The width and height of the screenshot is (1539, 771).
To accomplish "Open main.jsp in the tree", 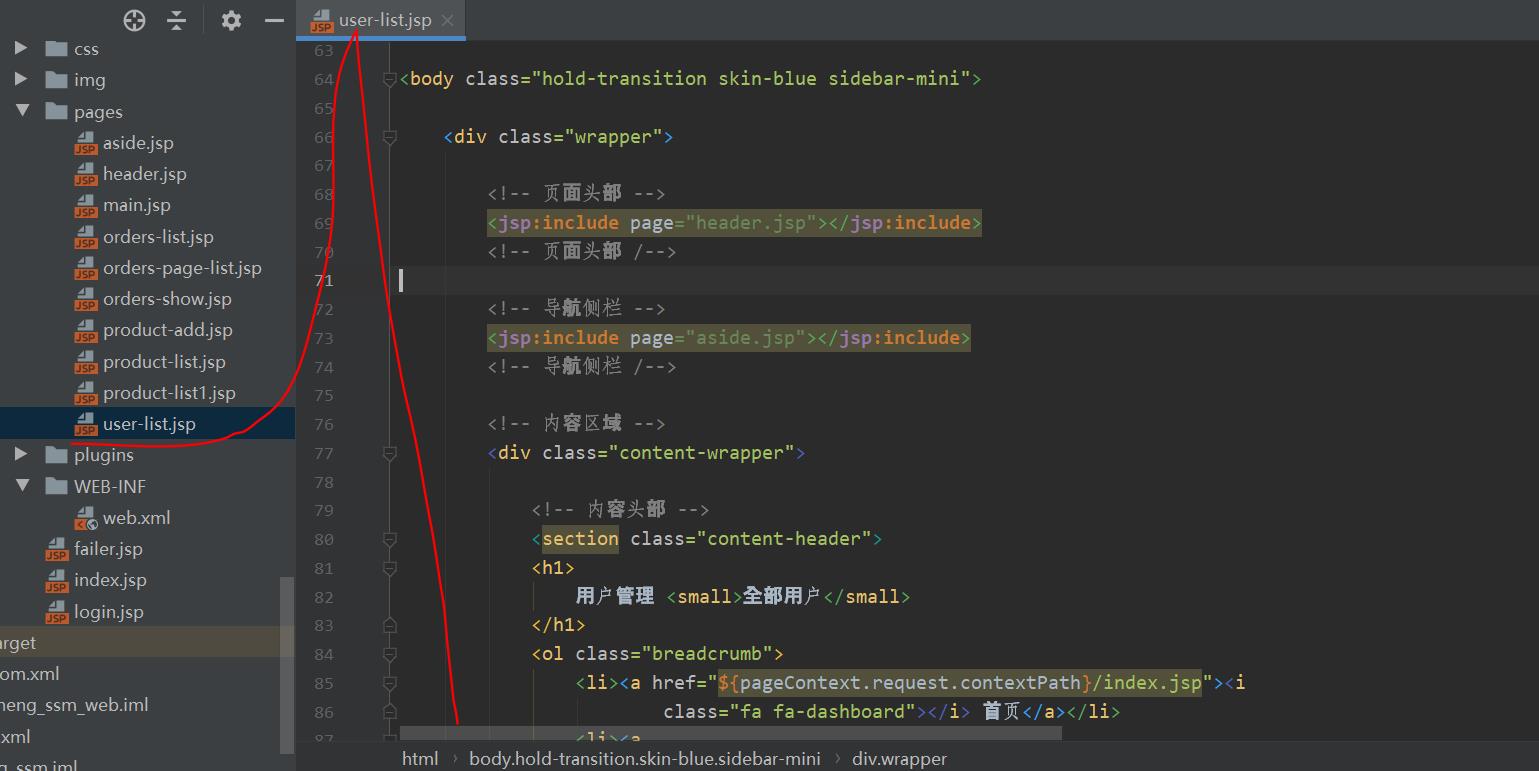I will [x=136, y=205].
